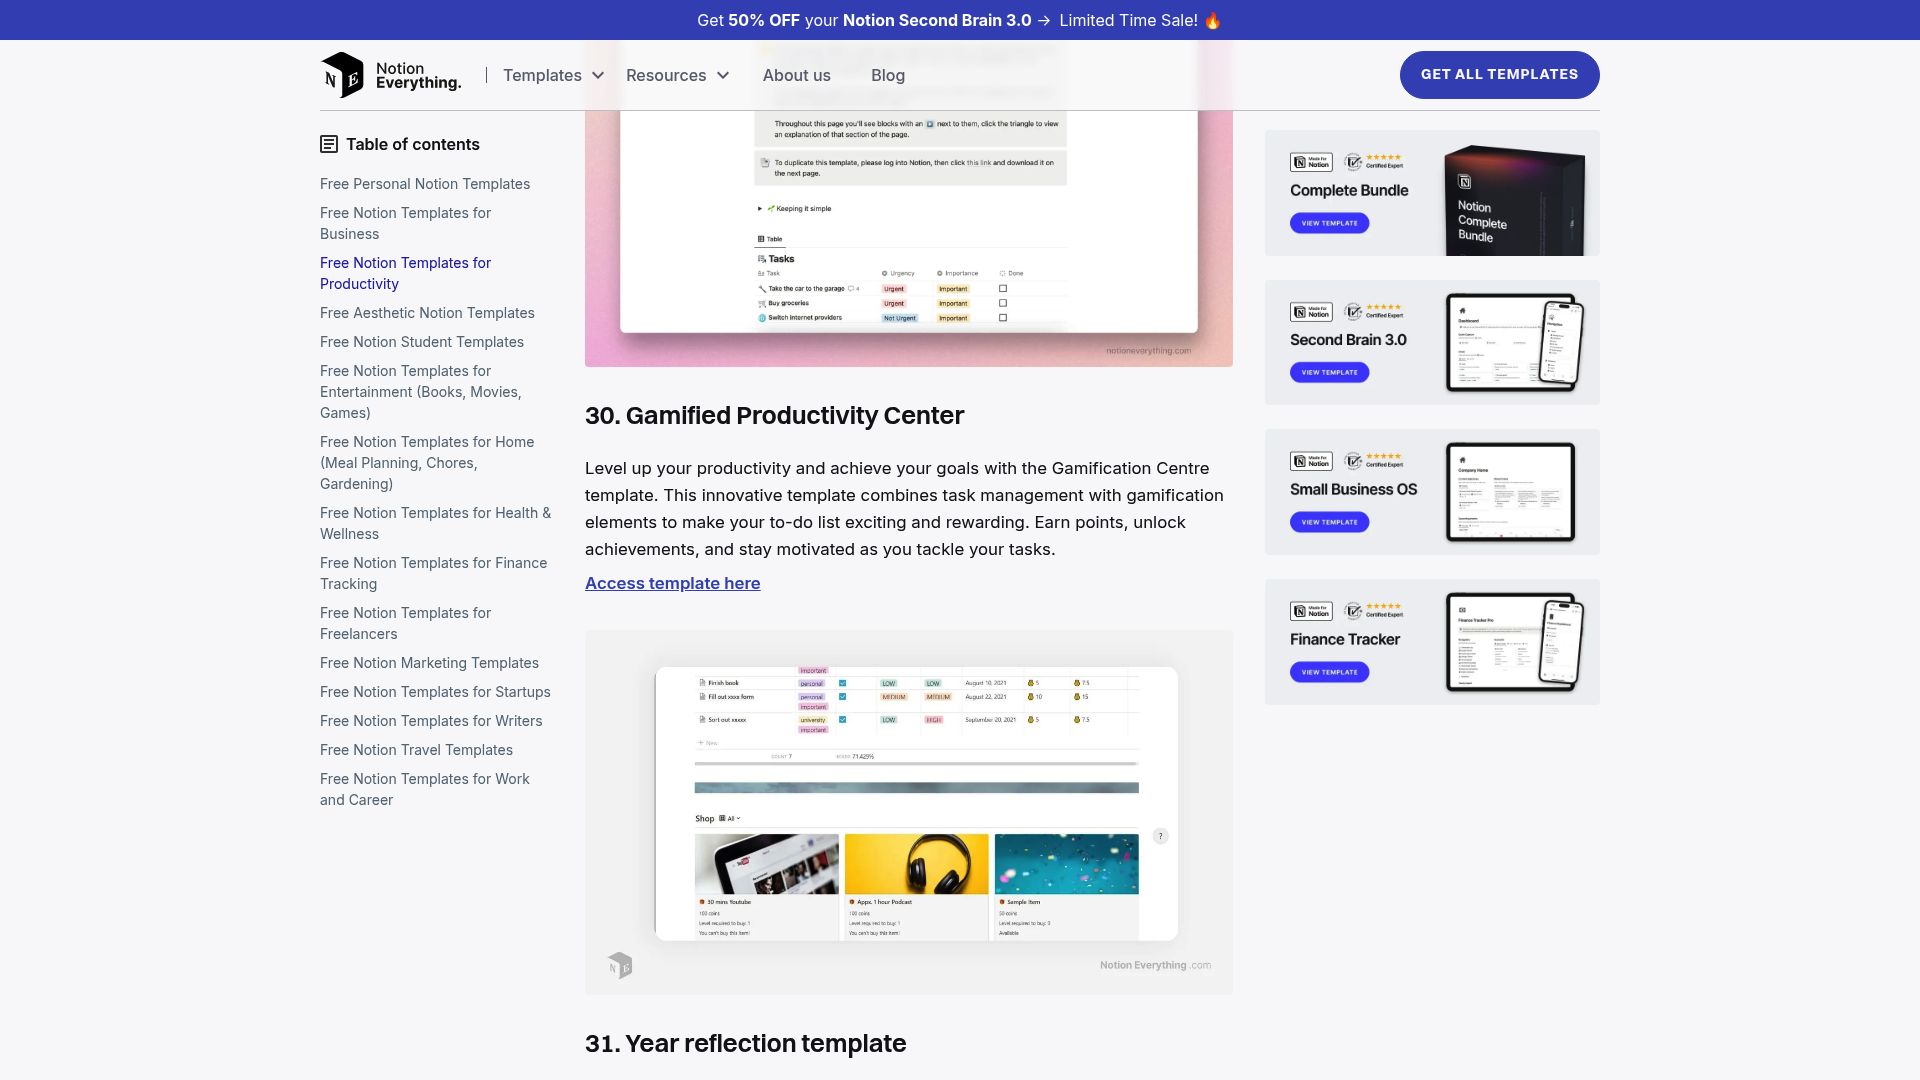Viewport: 1920px width, 1080px height.
Task: Expand the Resources dropdown chevron
Action: [x=723, y=75]
